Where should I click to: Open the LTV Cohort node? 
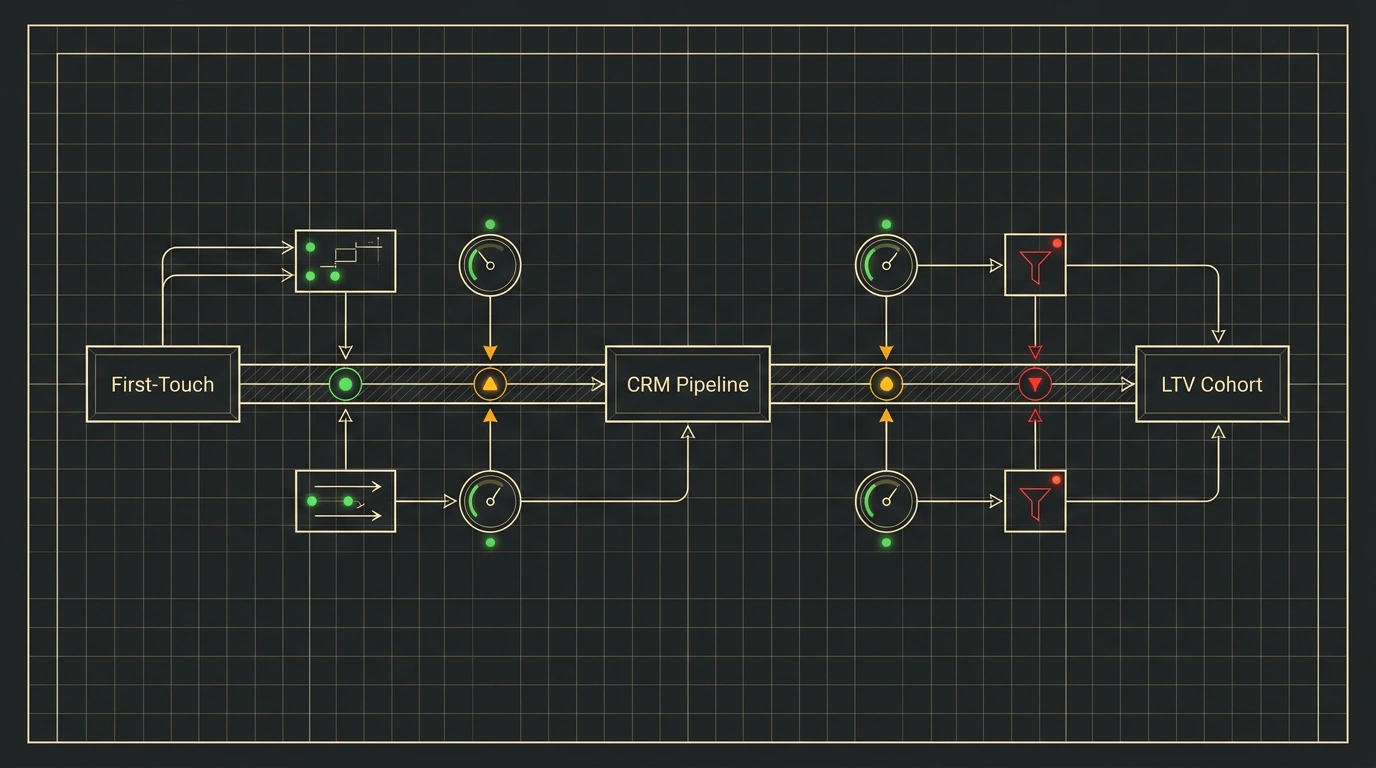tap(1212, 384)
